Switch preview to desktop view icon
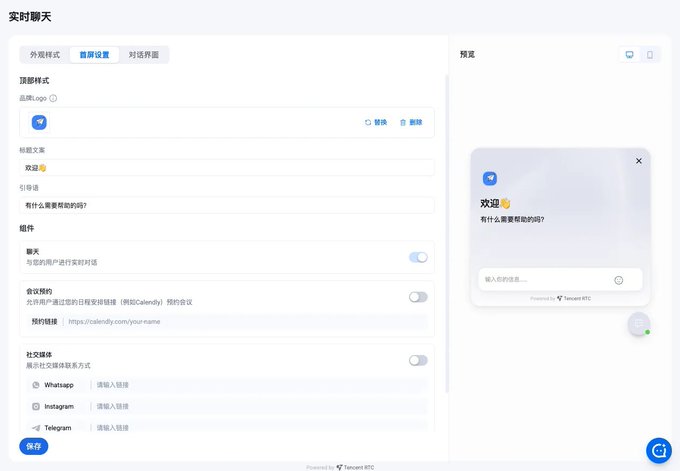680x471 pixels. (x=629, y=55)
